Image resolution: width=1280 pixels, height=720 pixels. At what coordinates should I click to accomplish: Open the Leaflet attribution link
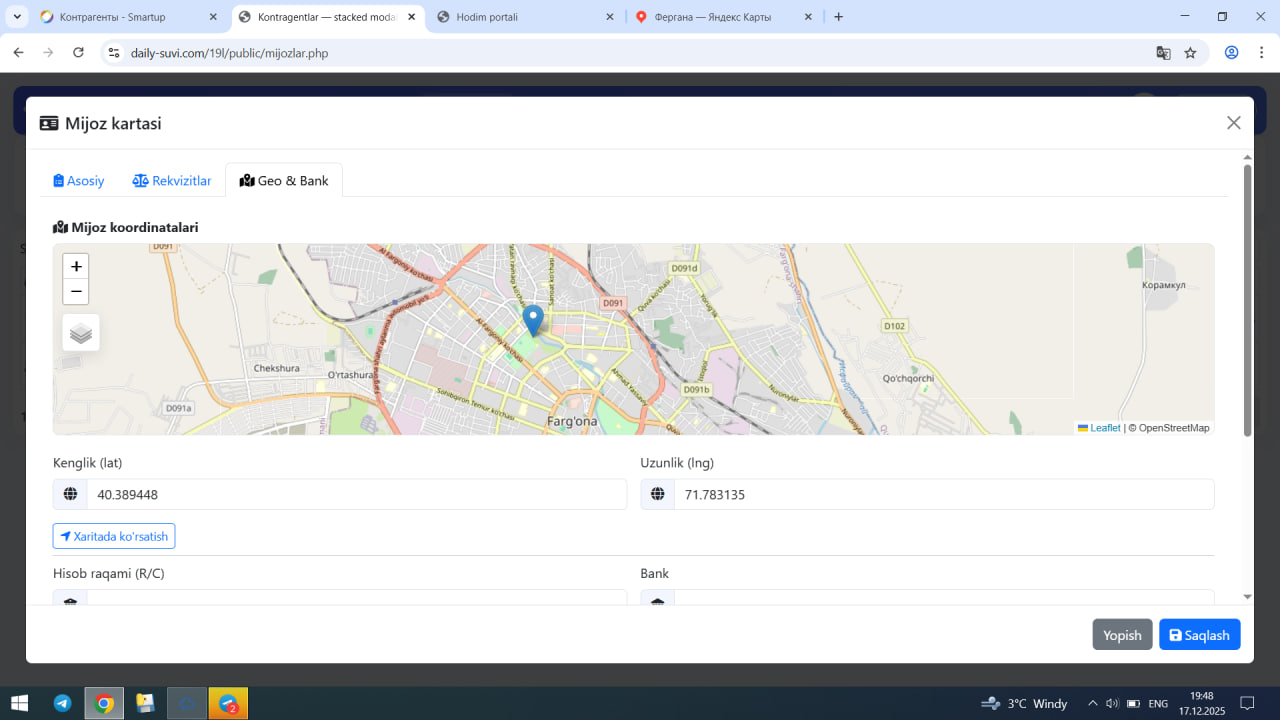(1104, 428)
